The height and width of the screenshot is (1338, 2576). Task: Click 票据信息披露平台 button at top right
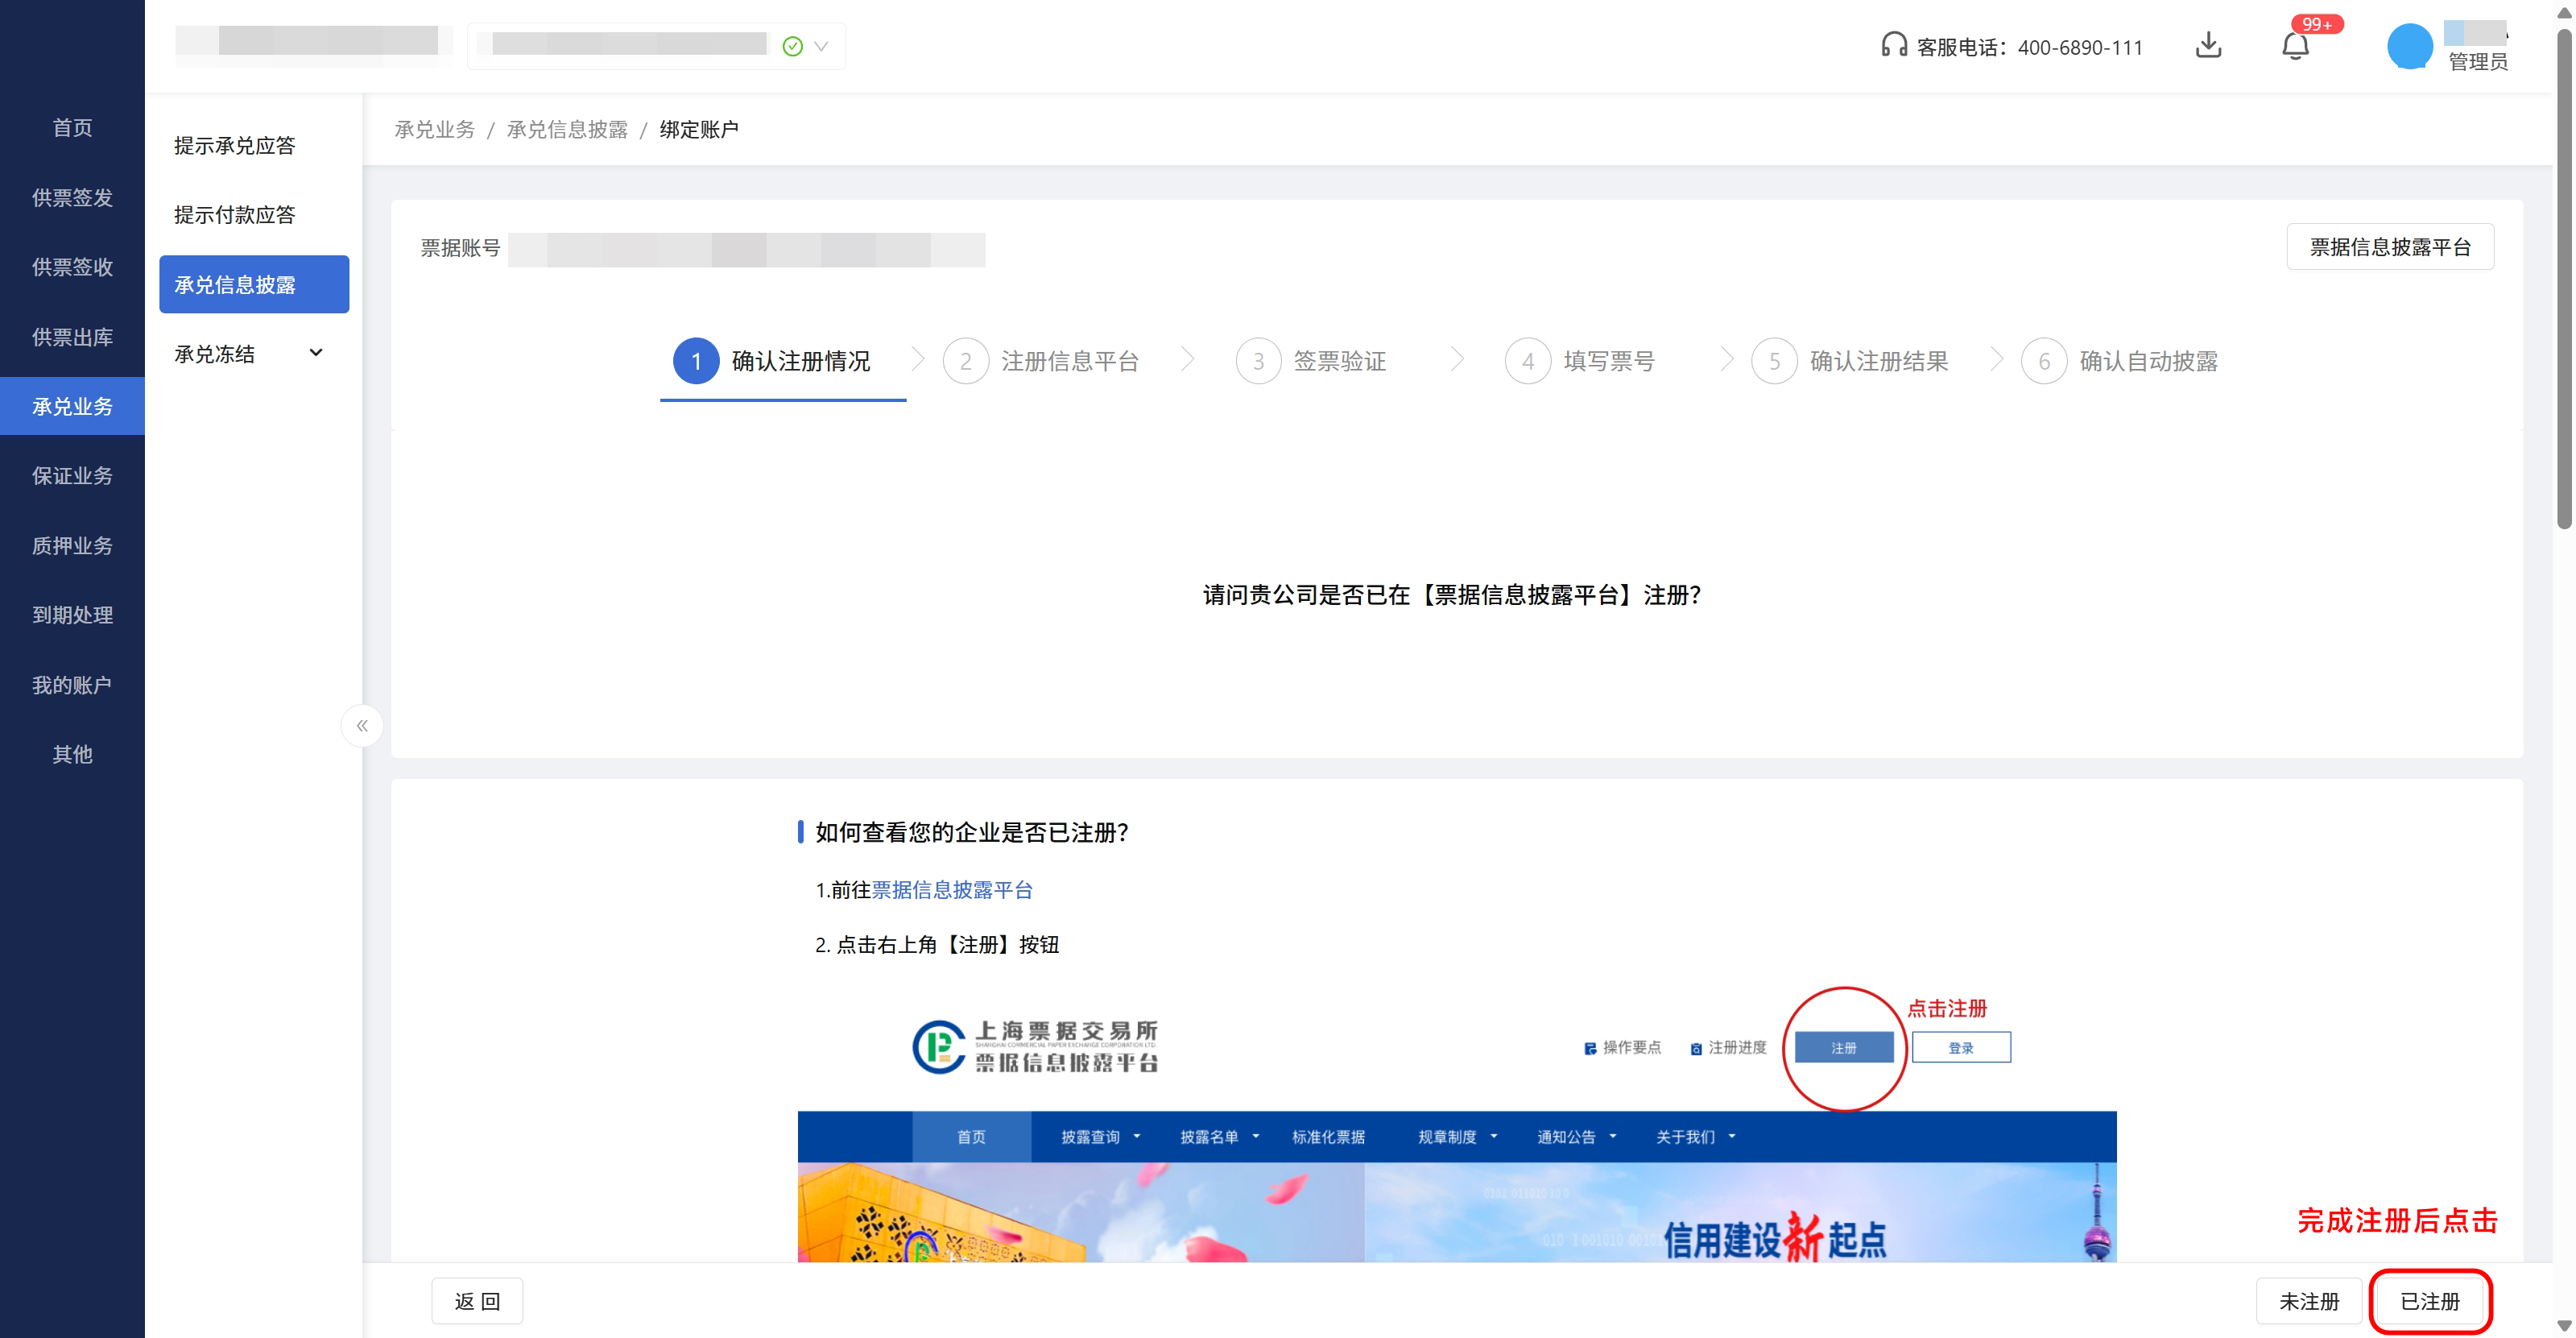coord(2389,247)
